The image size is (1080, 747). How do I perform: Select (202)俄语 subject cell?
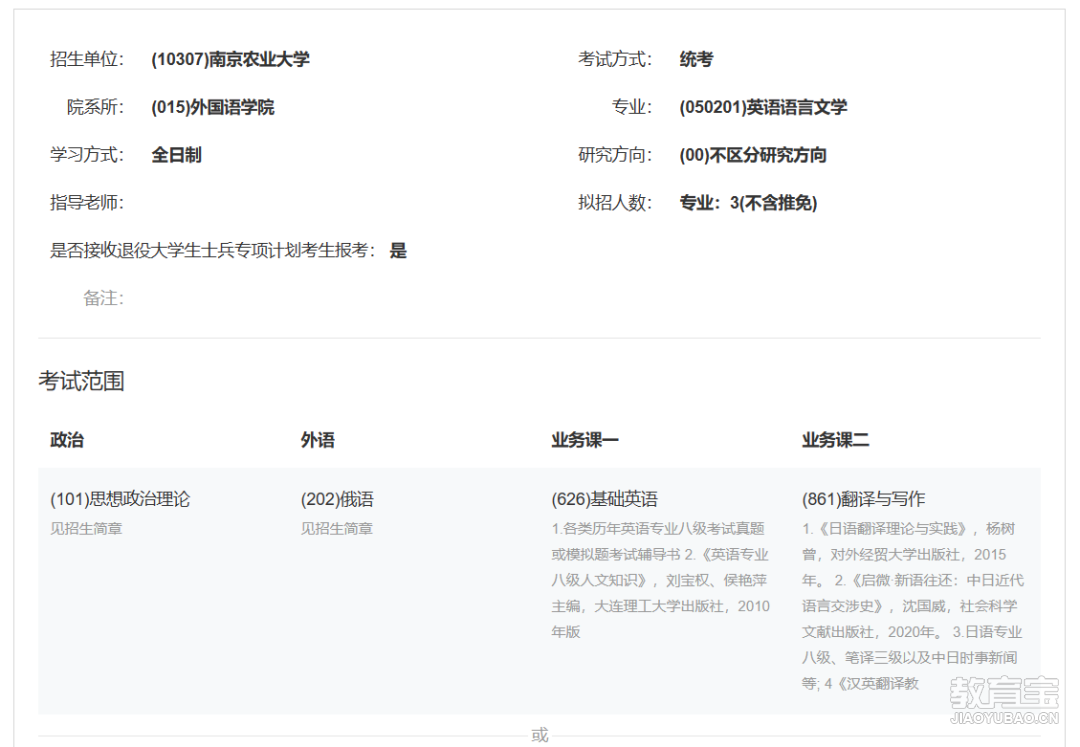[337, 499]
